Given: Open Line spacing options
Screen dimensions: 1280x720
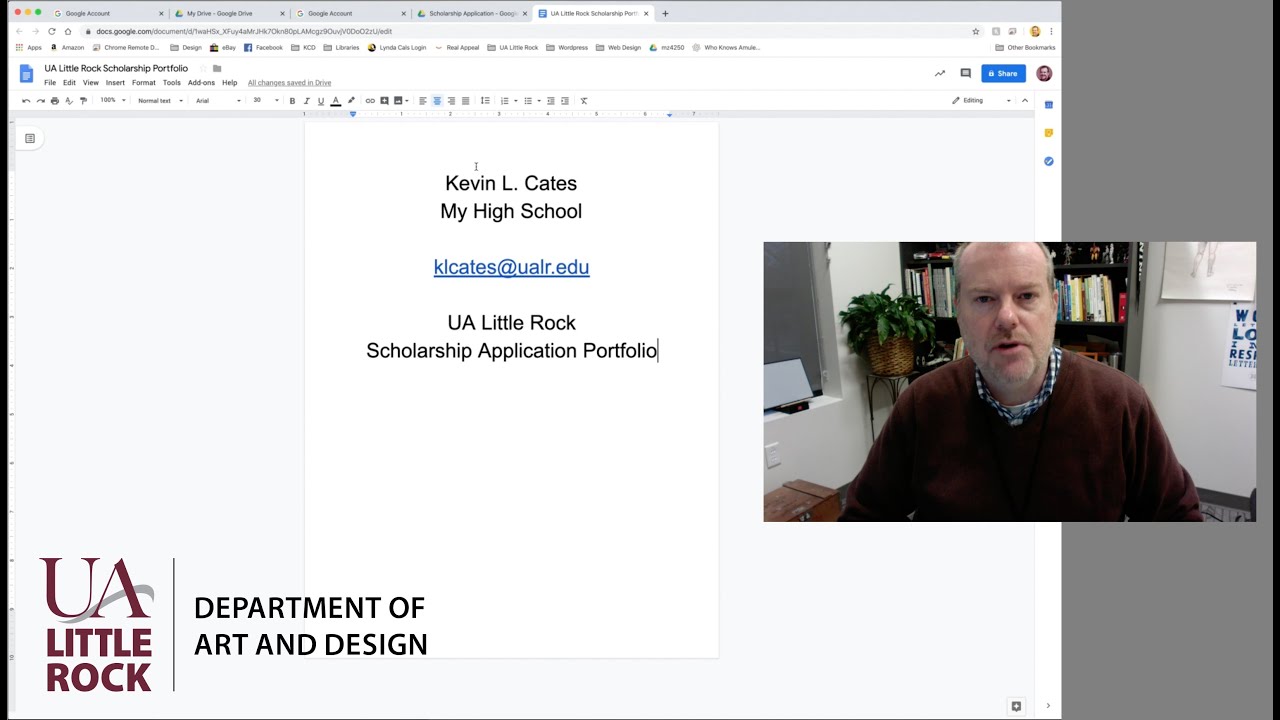Looking at the screenshot, I should point(485,101).
